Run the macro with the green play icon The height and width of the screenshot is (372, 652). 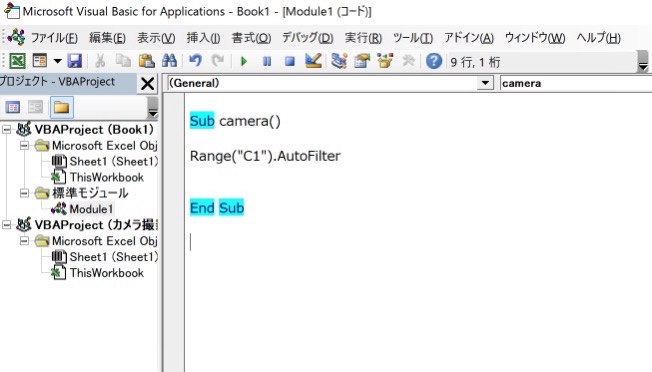pos(244,62)
